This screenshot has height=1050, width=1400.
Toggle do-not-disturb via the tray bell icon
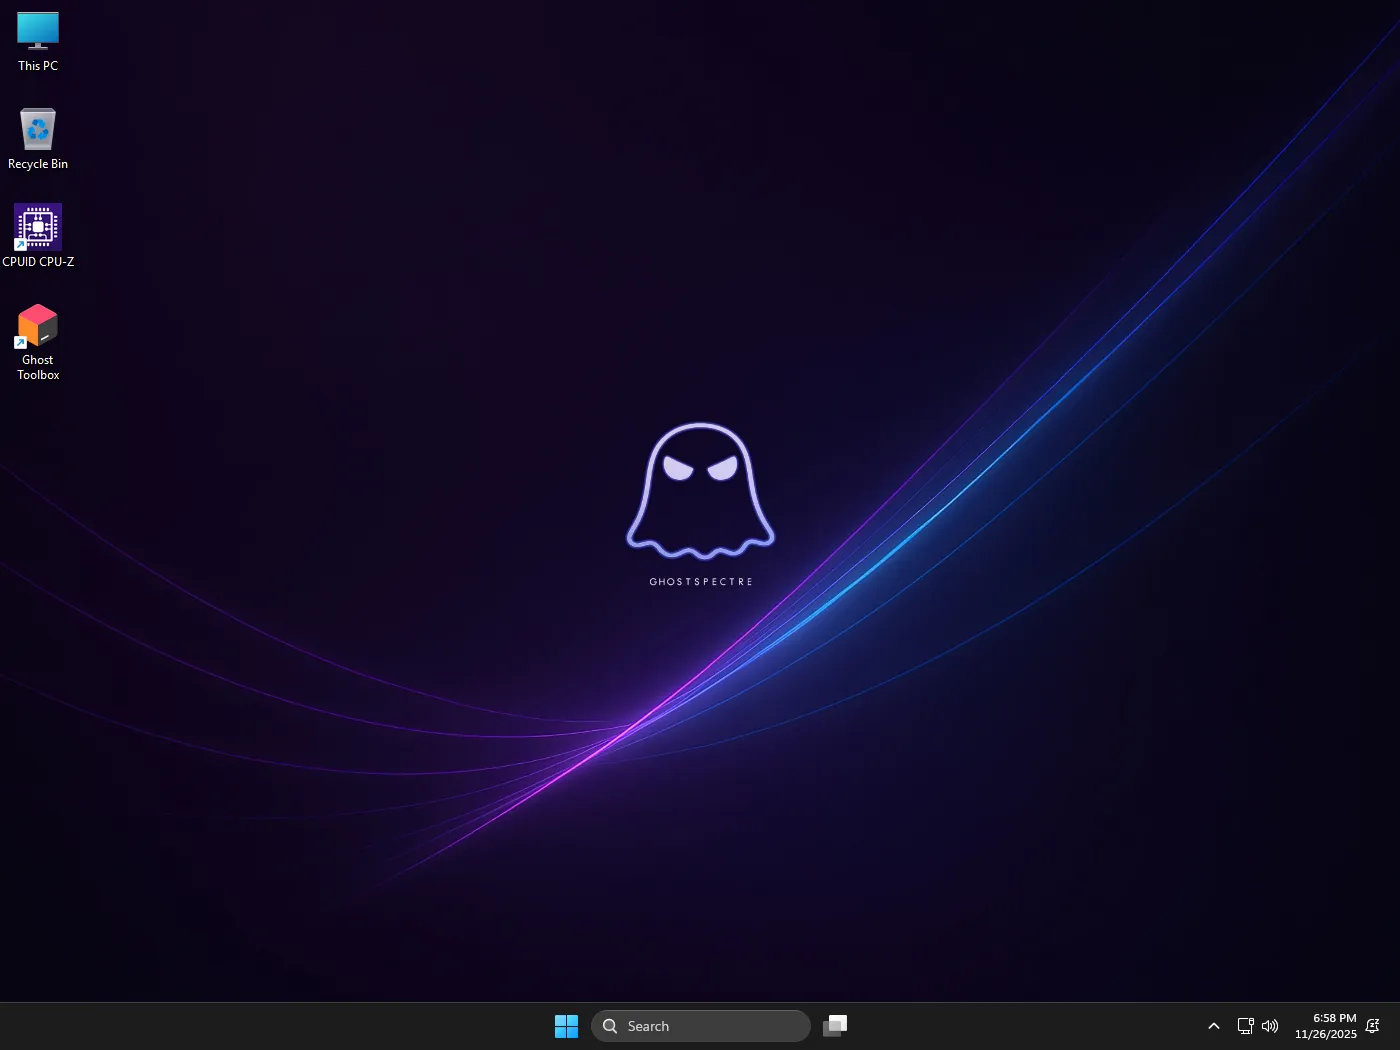click(1373, 1026)
